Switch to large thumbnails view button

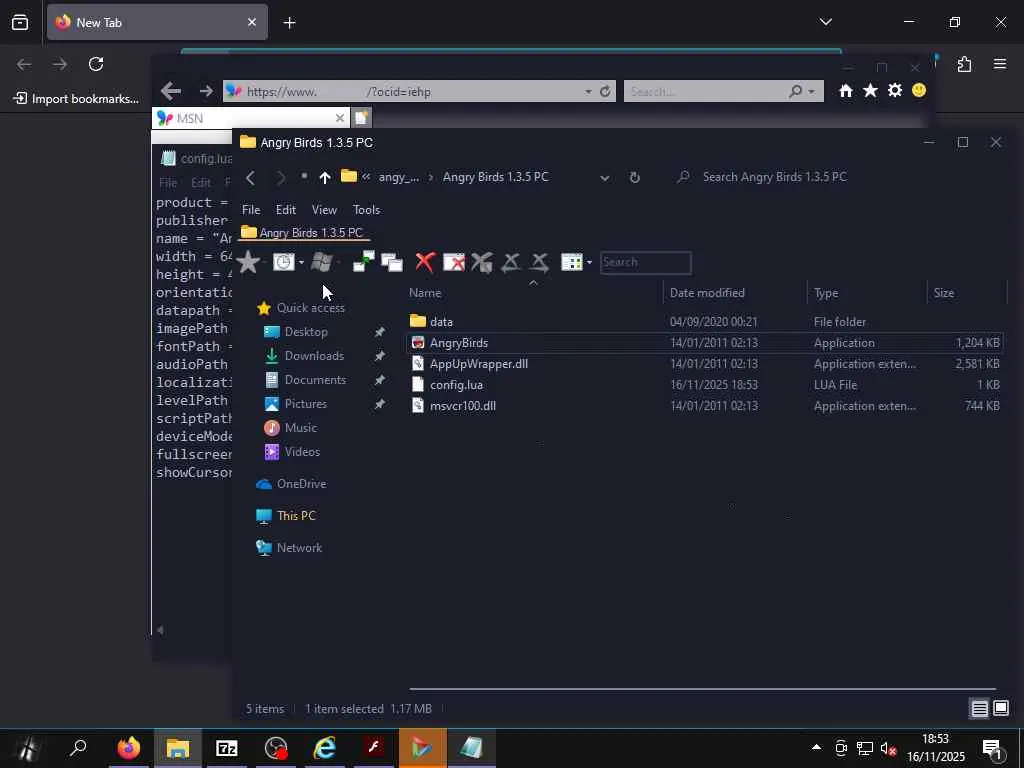click(1001, 708)
